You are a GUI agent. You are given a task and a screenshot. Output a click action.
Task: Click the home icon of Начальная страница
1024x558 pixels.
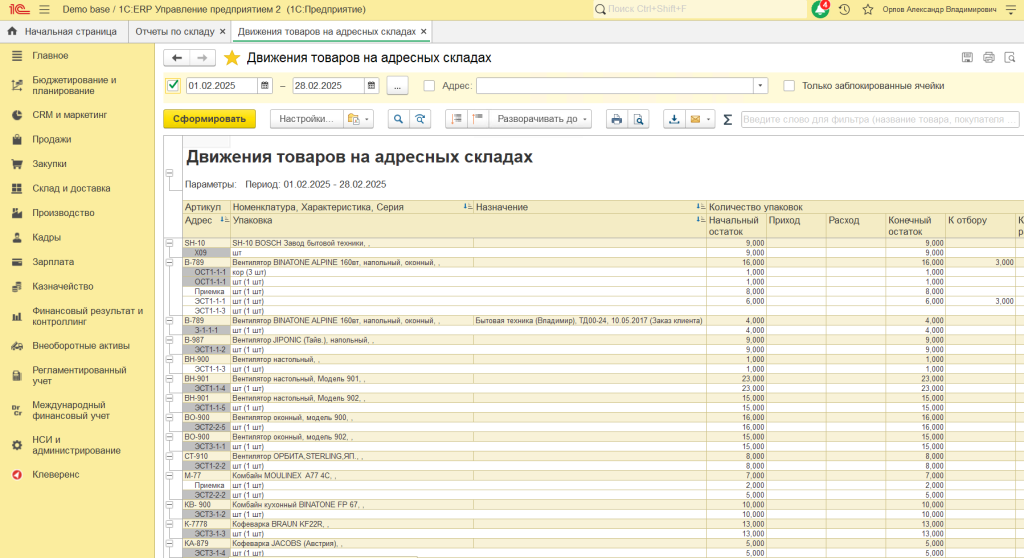click(12, 31)
